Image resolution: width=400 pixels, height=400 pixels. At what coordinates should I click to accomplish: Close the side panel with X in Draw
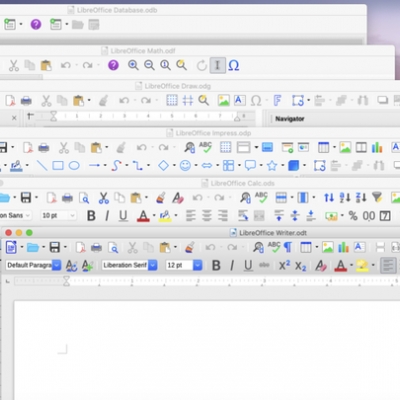click(14, 118)
